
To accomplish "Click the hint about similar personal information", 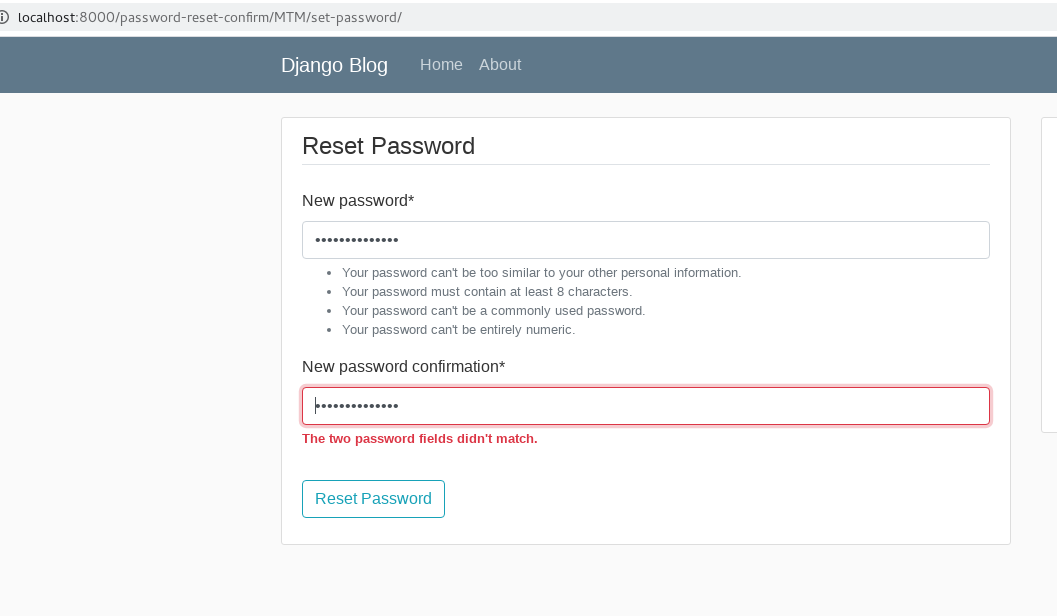I will click(x=541, y=272).
